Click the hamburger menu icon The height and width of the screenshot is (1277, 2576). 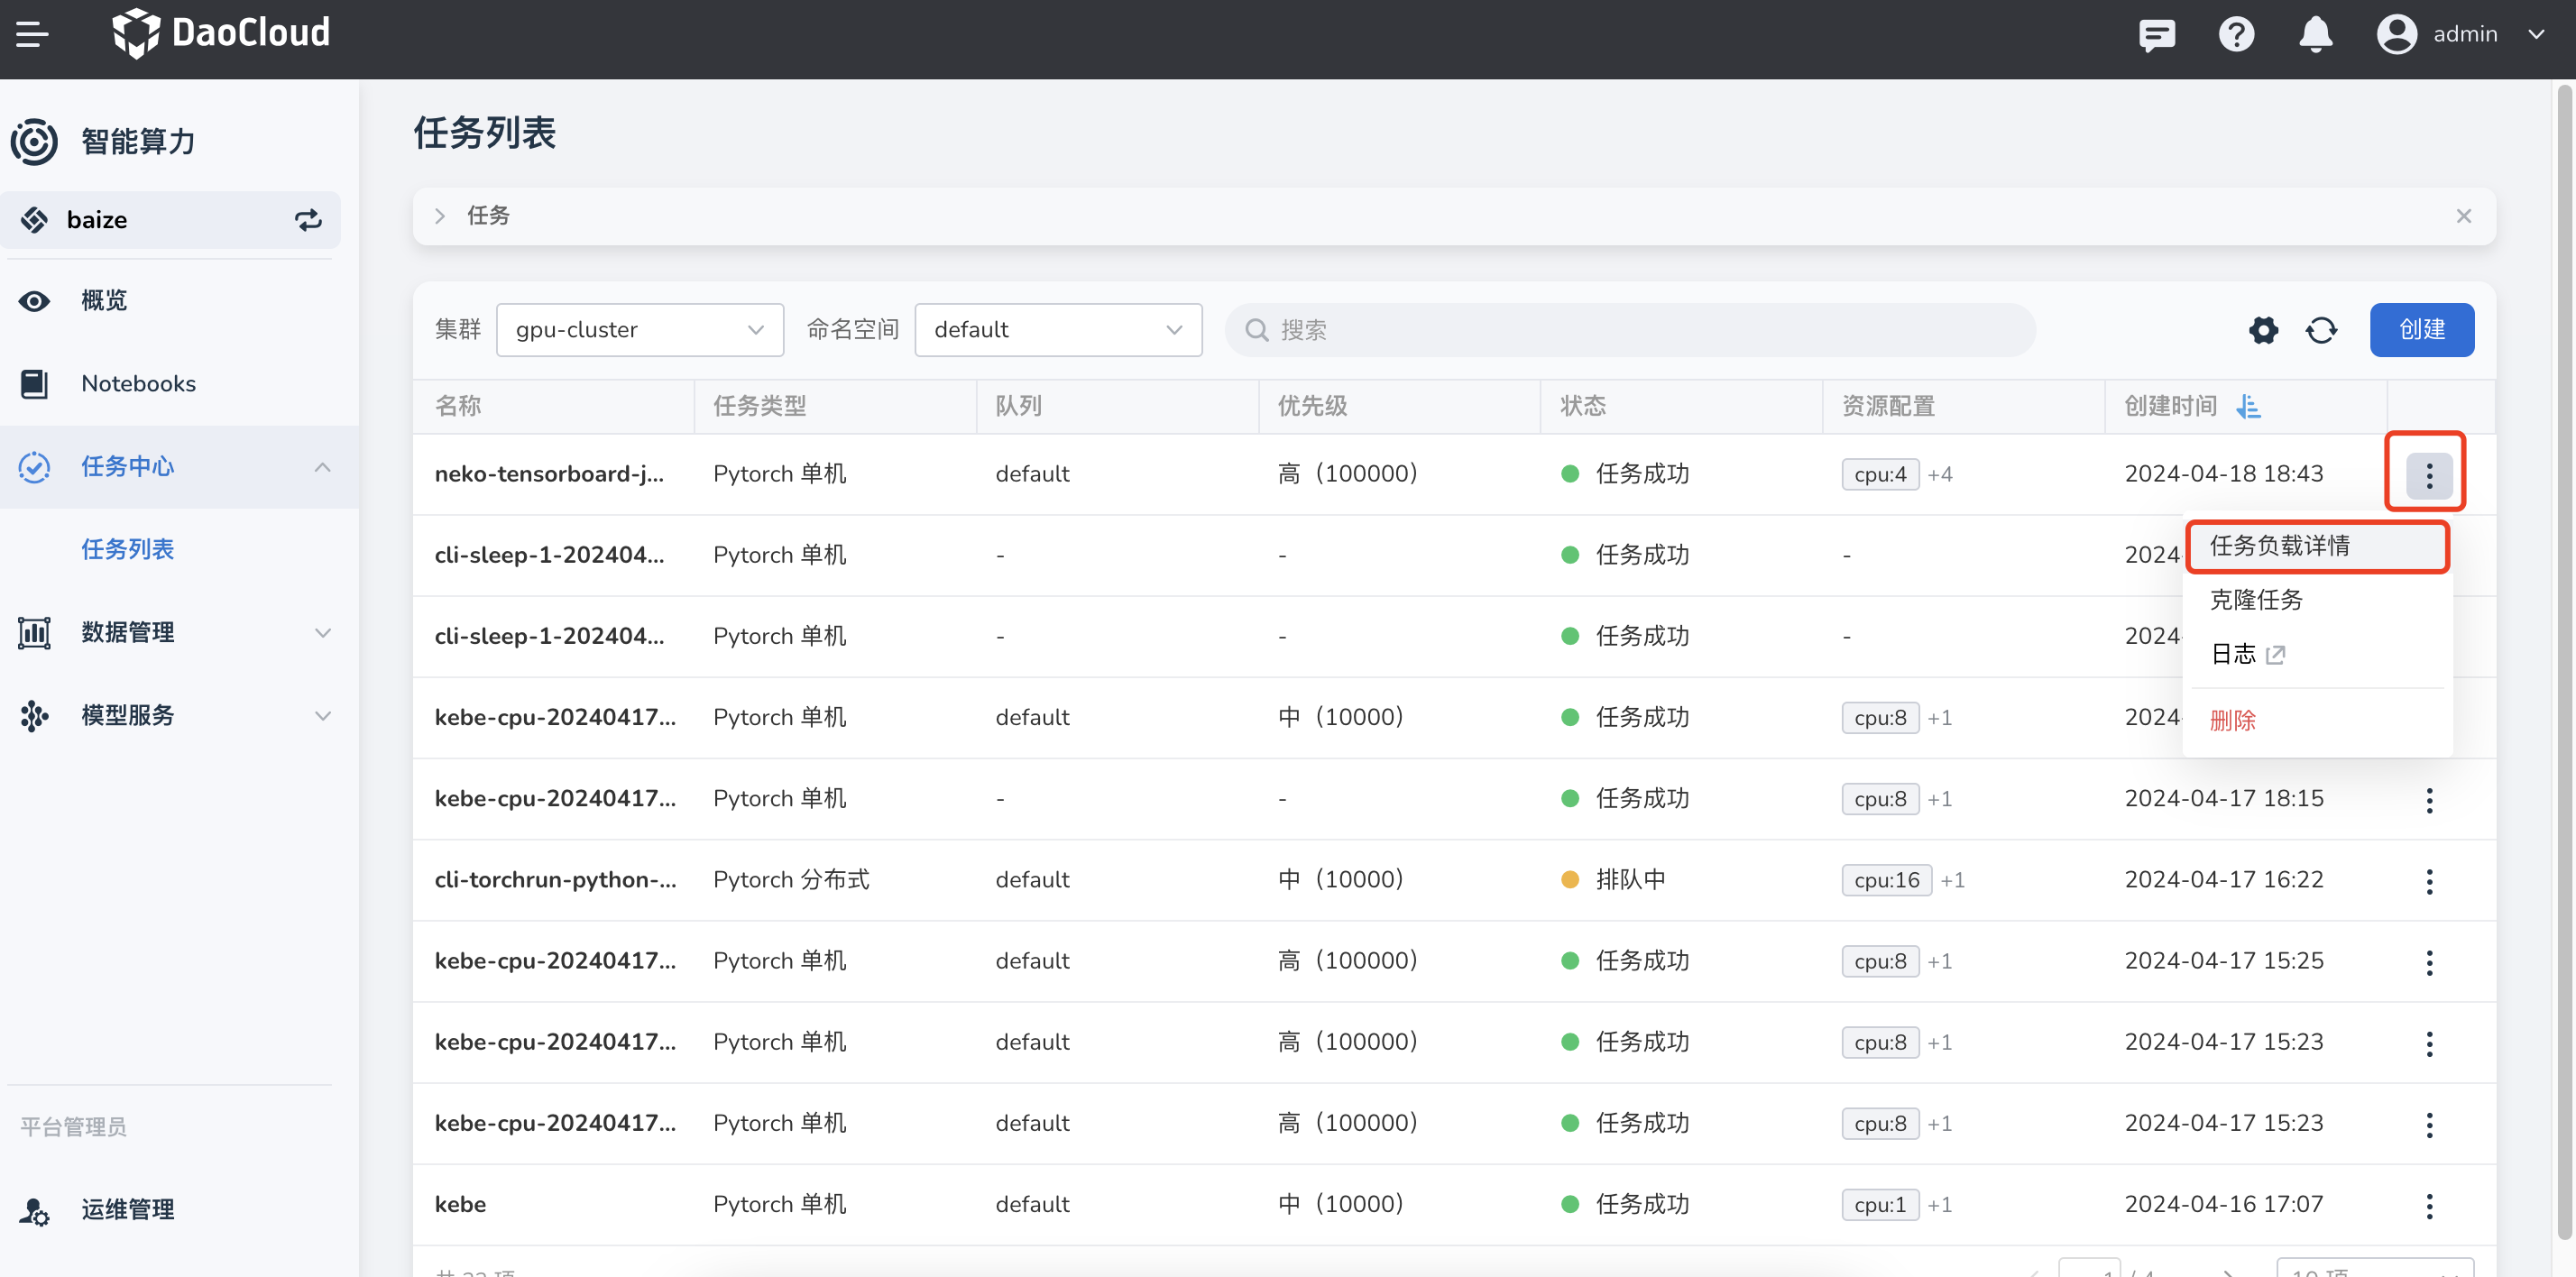32,34
